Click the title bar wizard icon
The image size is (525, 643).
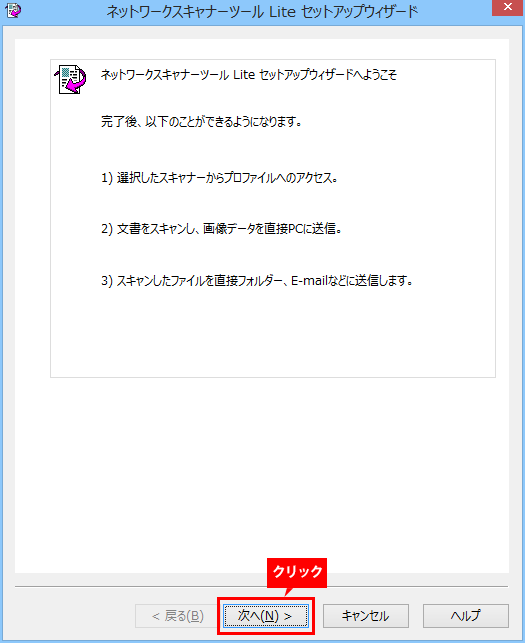pos(14,10)
